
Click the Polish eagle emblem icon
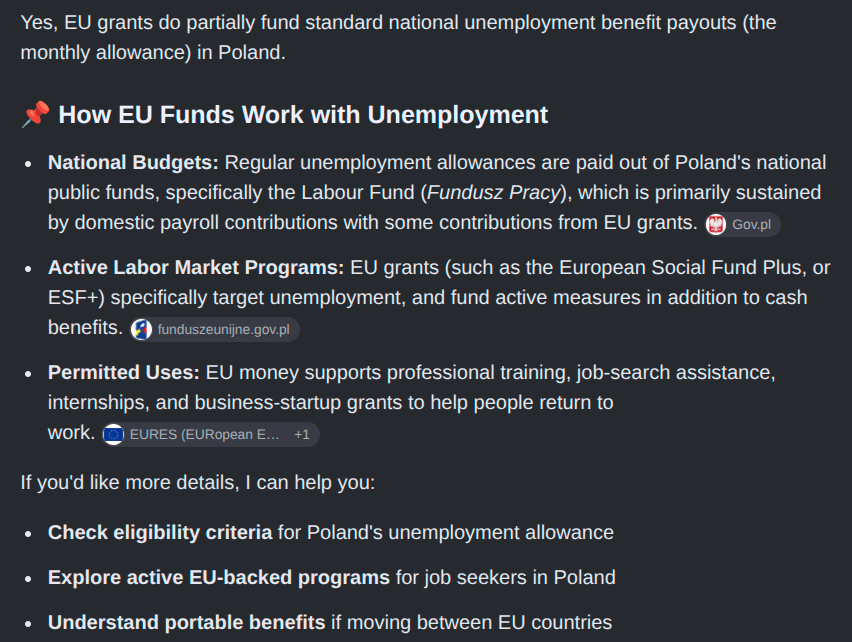[x=716, y=224]
